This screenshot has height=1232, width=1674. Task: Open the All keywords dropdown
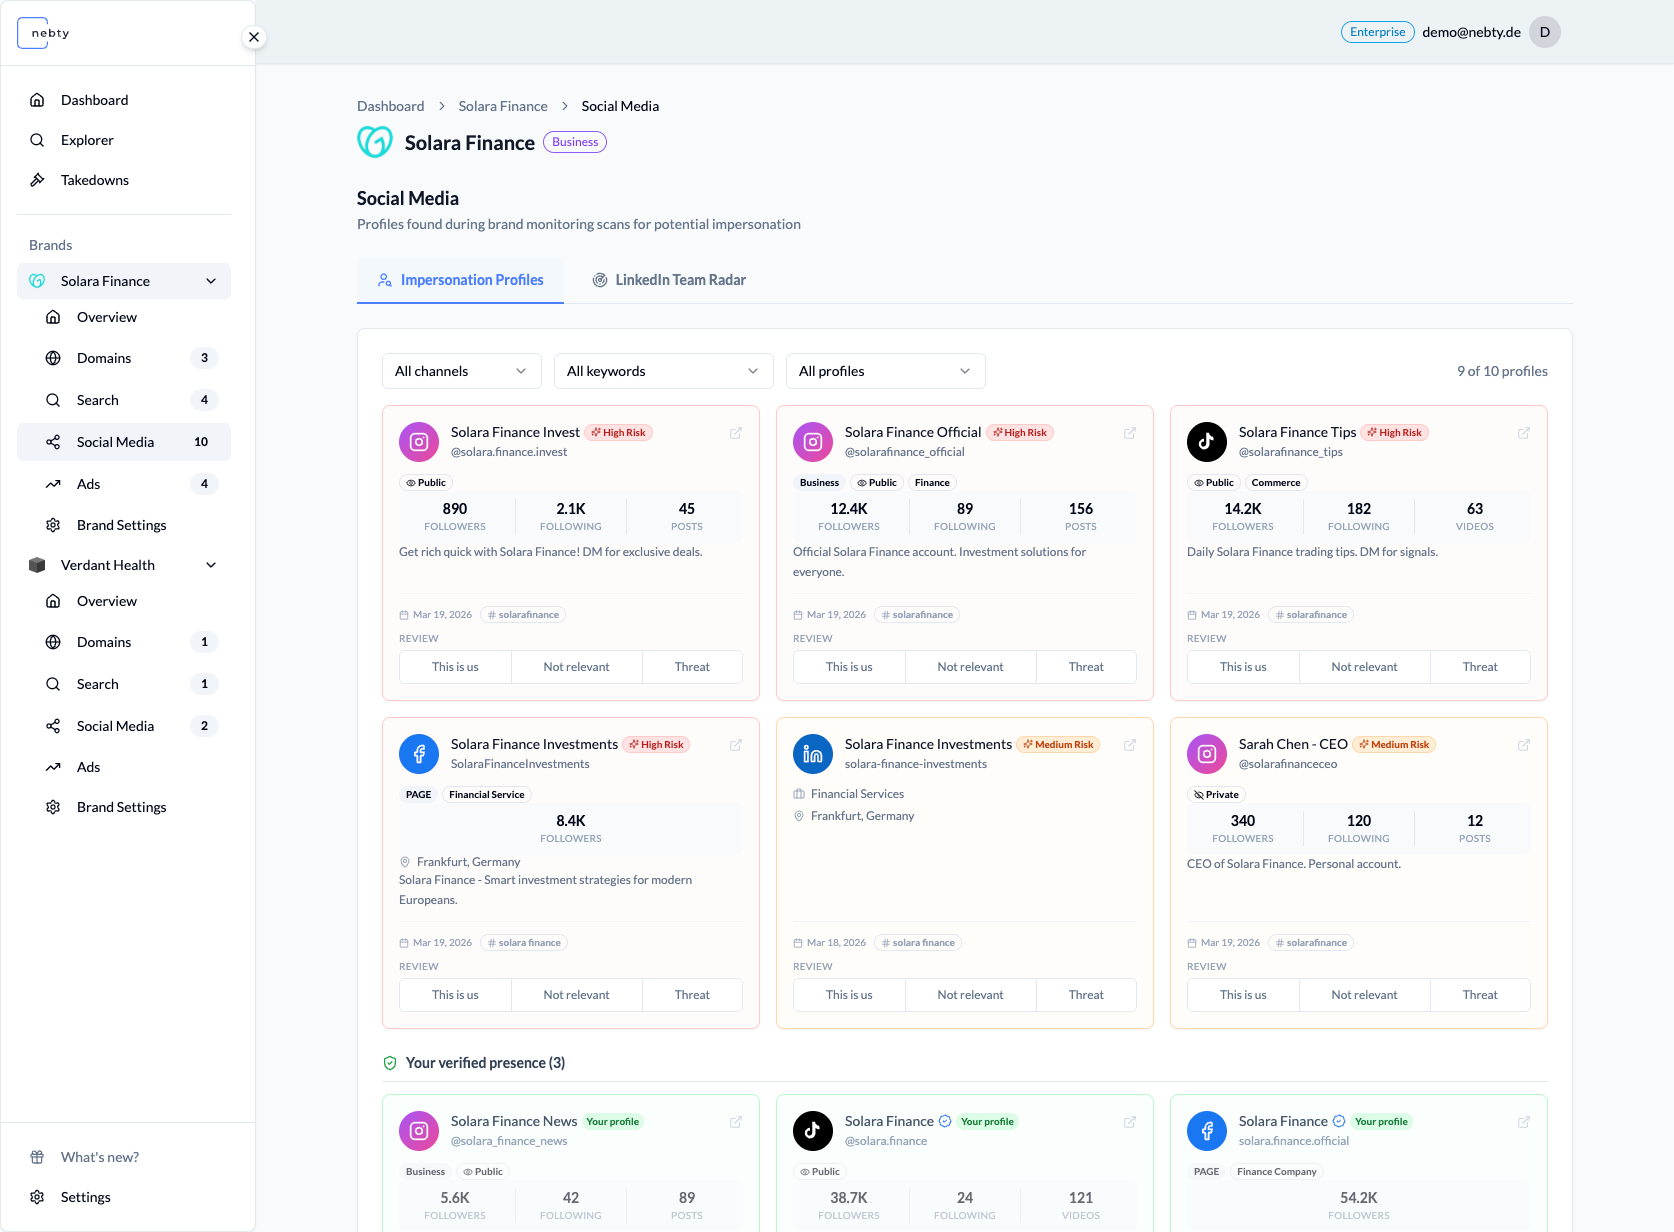664,371
